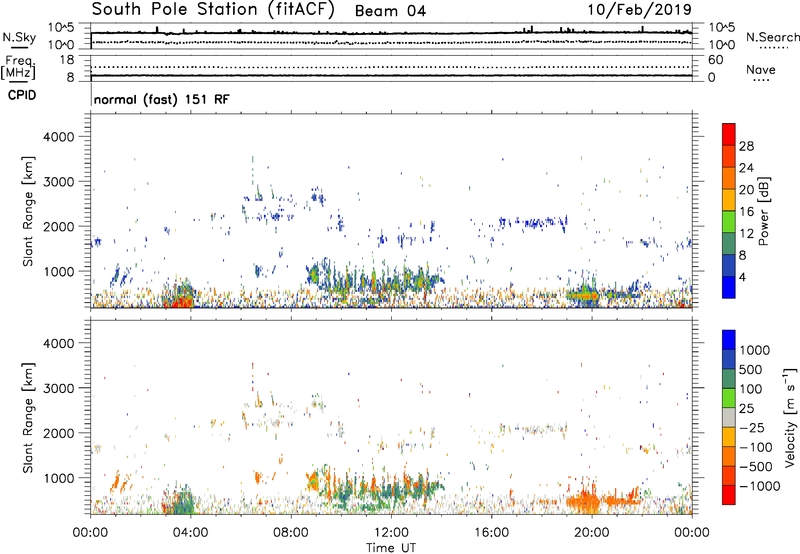Click the "4" power colorbar label

(742, 278)
